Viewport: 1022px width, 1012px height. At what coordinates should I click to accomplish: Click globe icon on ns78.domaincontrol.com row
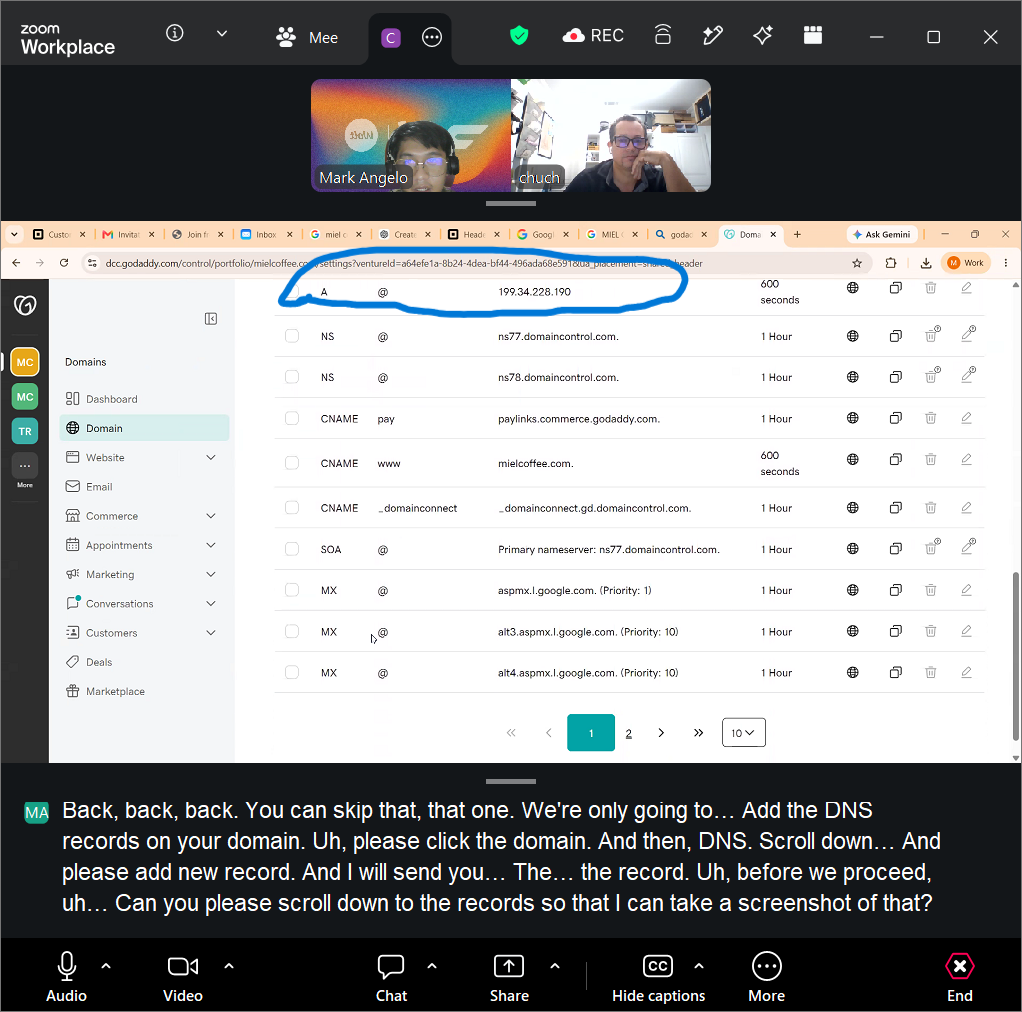pos(853,377)
